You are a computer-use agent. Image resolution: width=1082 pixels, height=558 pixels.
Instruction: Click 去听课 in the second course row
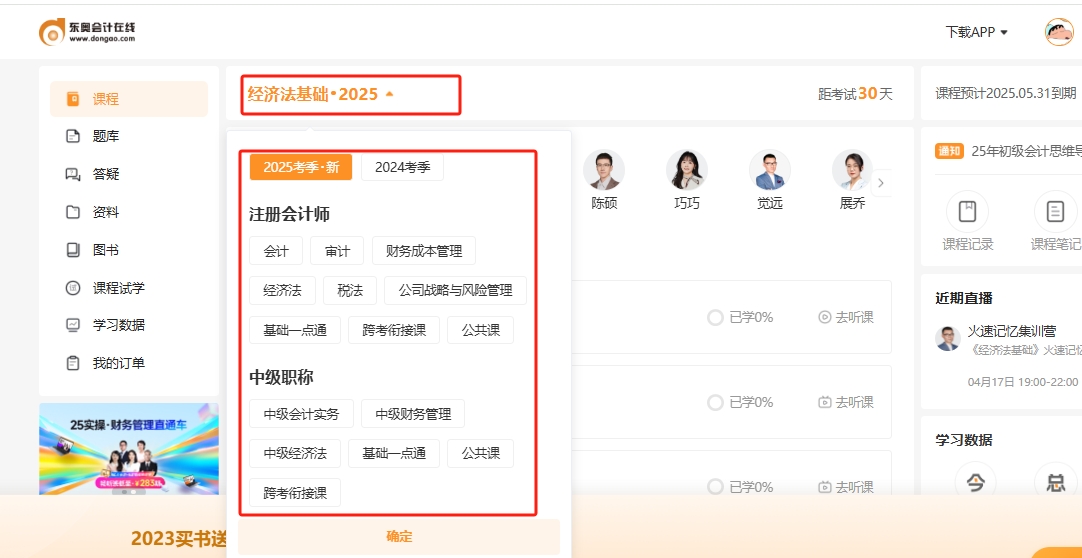tap(846, 402)
